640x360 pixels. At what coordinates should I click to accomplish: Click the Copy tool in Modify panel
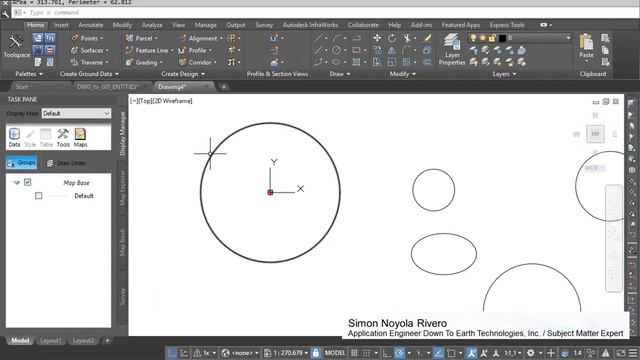[x=377, y=51]
